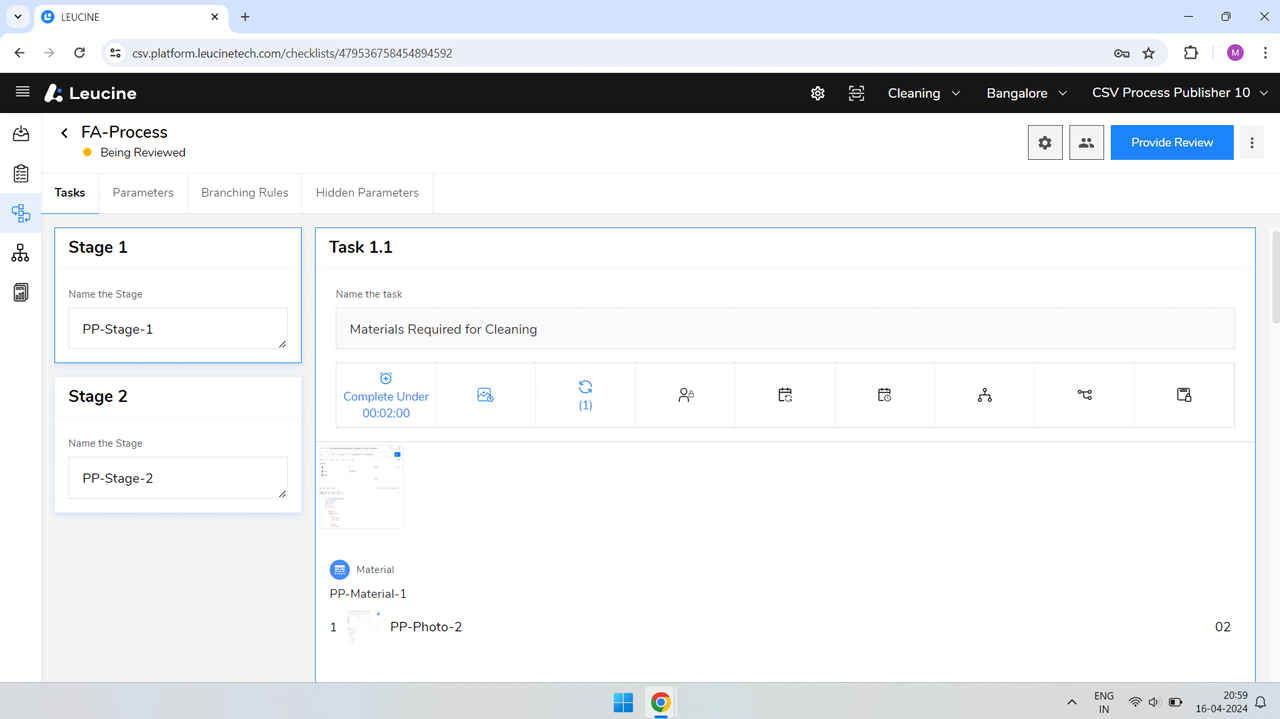1280x719 pixels.
Task: Go back using the arrow beside FA-Process
Action: click(x=65, y=133)
